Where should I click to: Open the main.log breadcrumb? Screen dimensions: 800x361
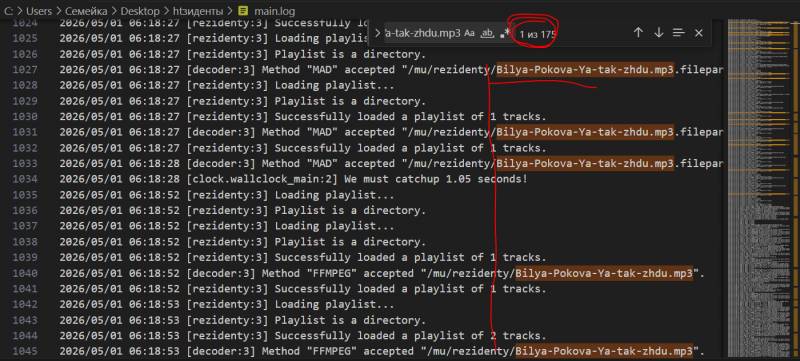pos(274,10)
